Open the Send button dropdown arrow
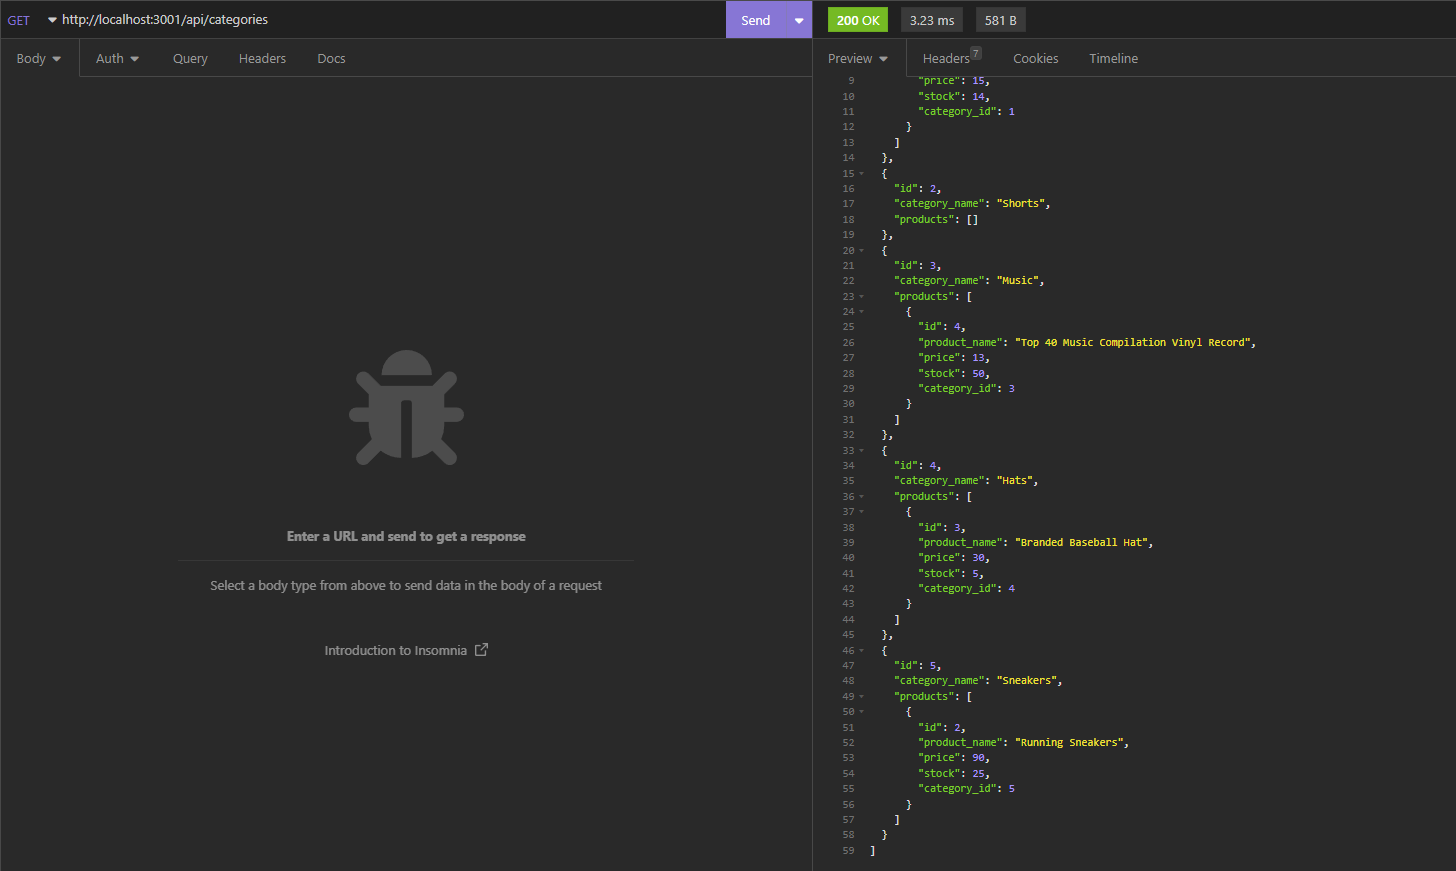1456x871 pixels. tap(797, 19)
